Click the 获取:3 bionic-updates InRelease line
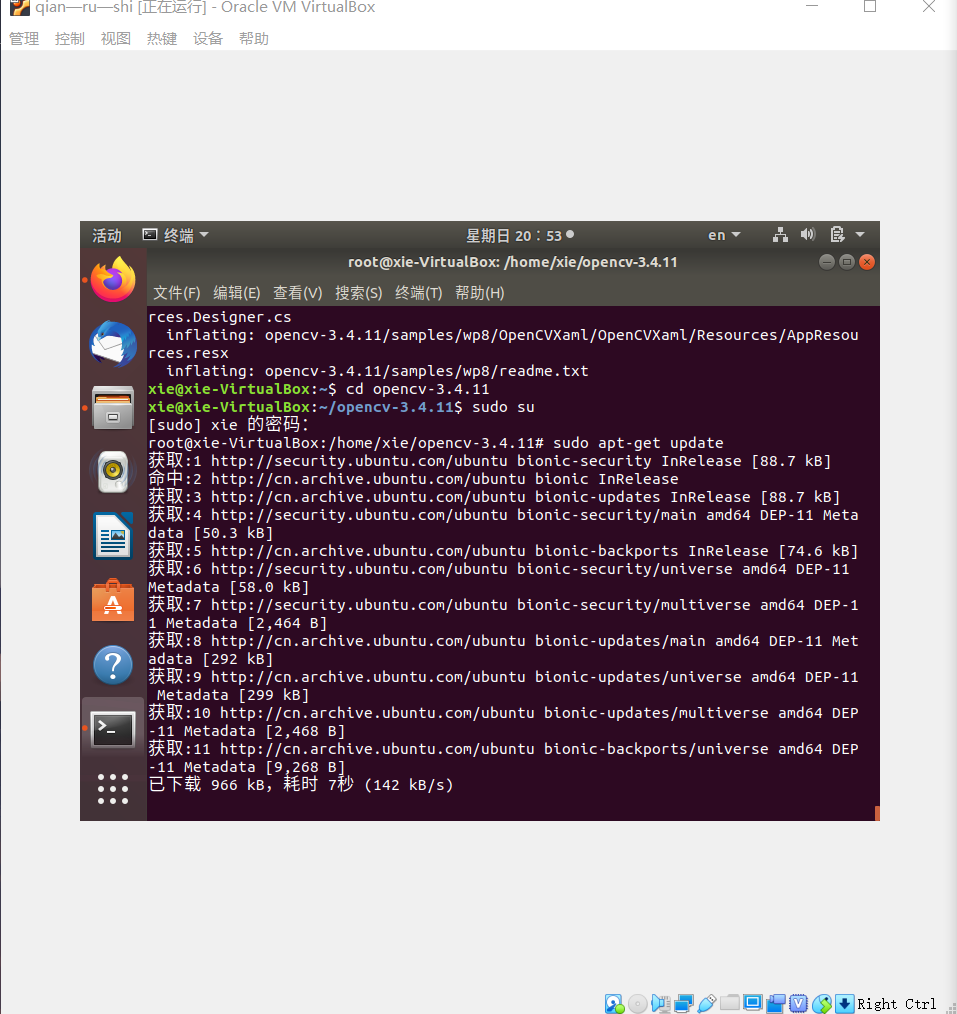Viewport: 957px width, 1014px height. 494,497
